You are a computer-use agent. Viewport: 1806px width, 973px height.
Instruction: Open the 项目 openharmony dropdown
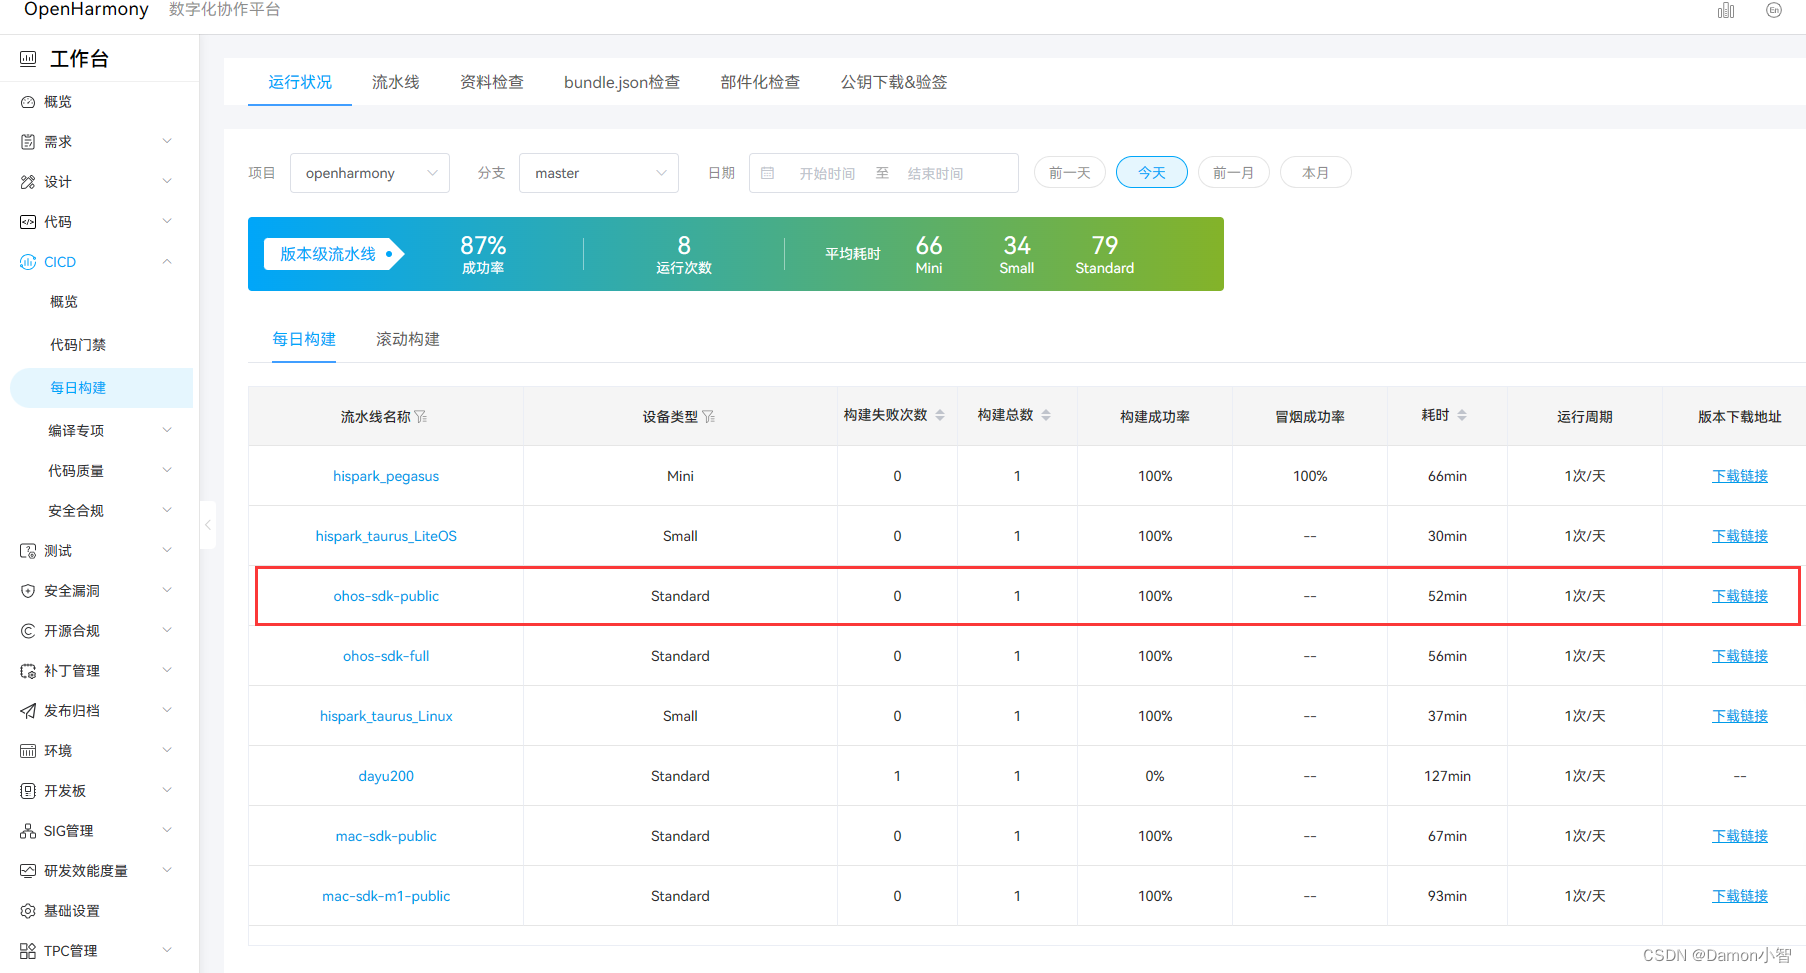click(x=370, y=173)
